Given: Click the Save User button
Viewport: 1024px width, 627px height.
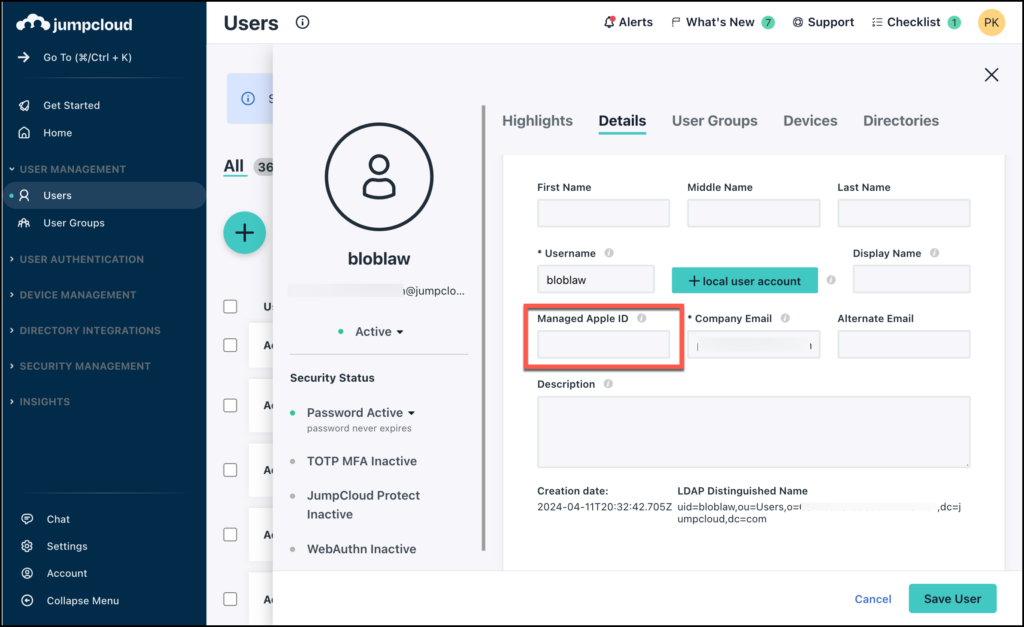Looking at the screenshot, I should click(952, 598).
